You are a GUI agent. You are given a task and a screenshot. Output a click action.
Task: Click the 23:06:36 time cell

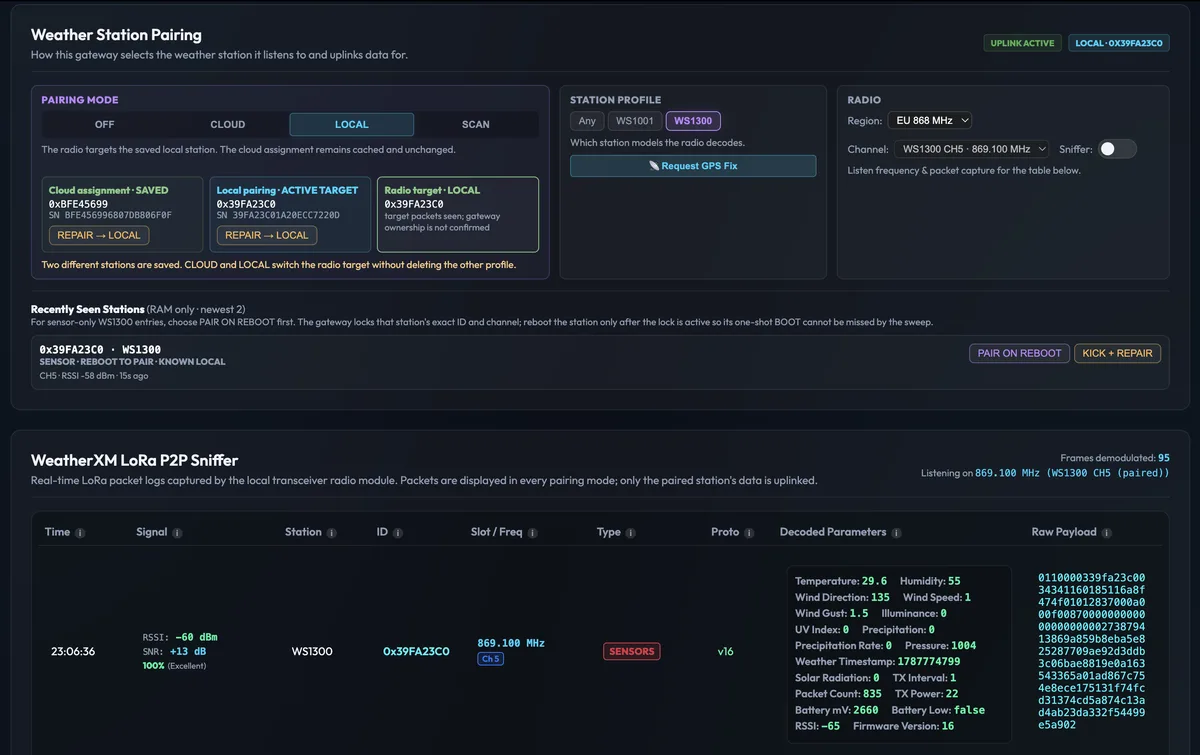[73, 651]
